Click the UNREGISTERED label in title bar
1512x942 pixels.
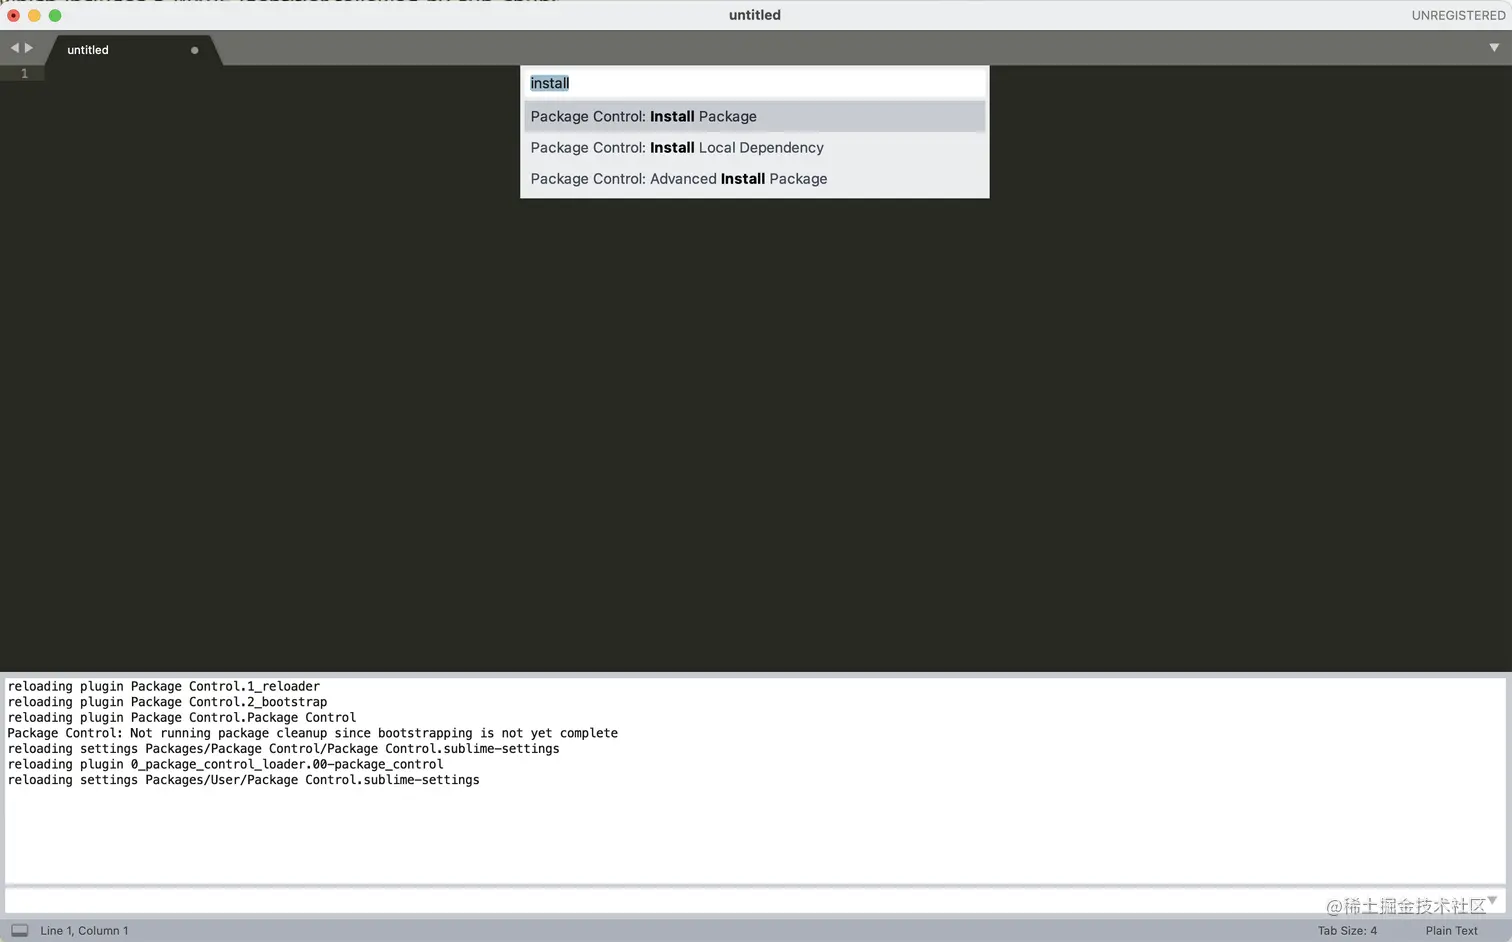pyautogui.click(x=1458, y=15)
